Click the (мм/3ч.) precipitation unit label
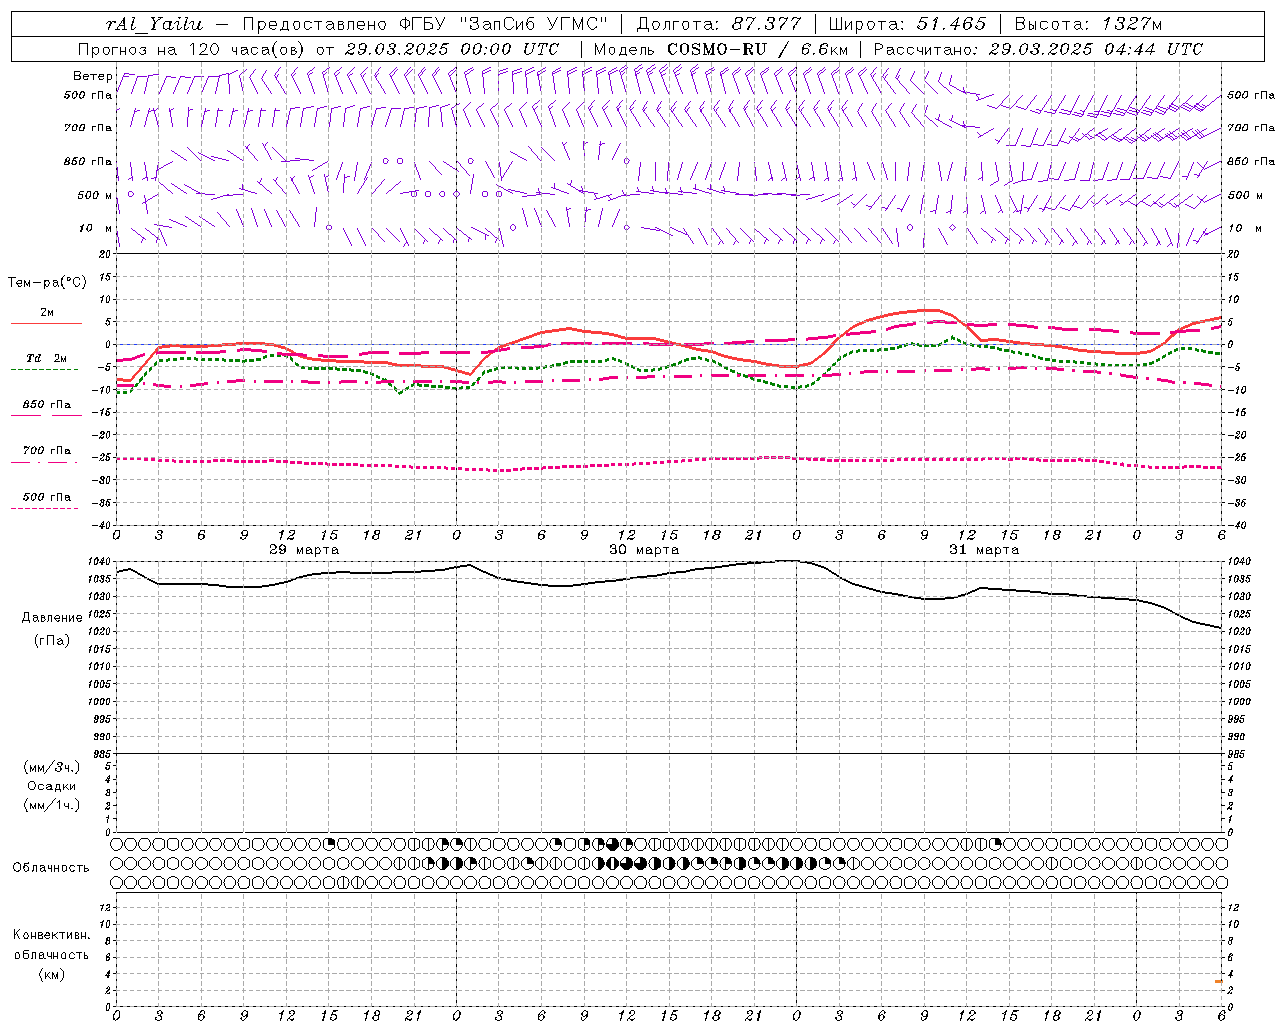 [x=52, y=767]
